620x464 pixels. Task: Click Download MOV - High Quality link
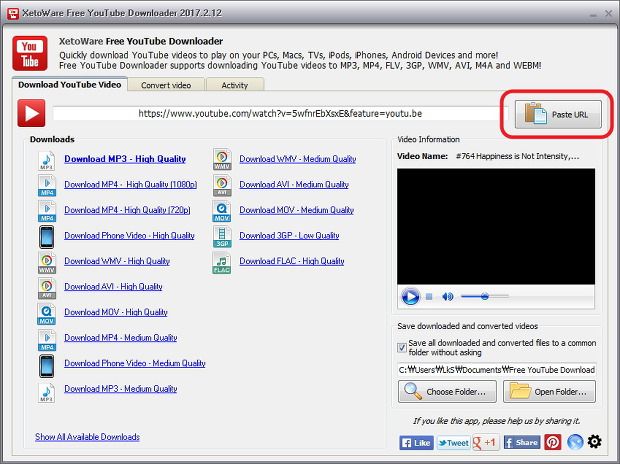(116, 312)
